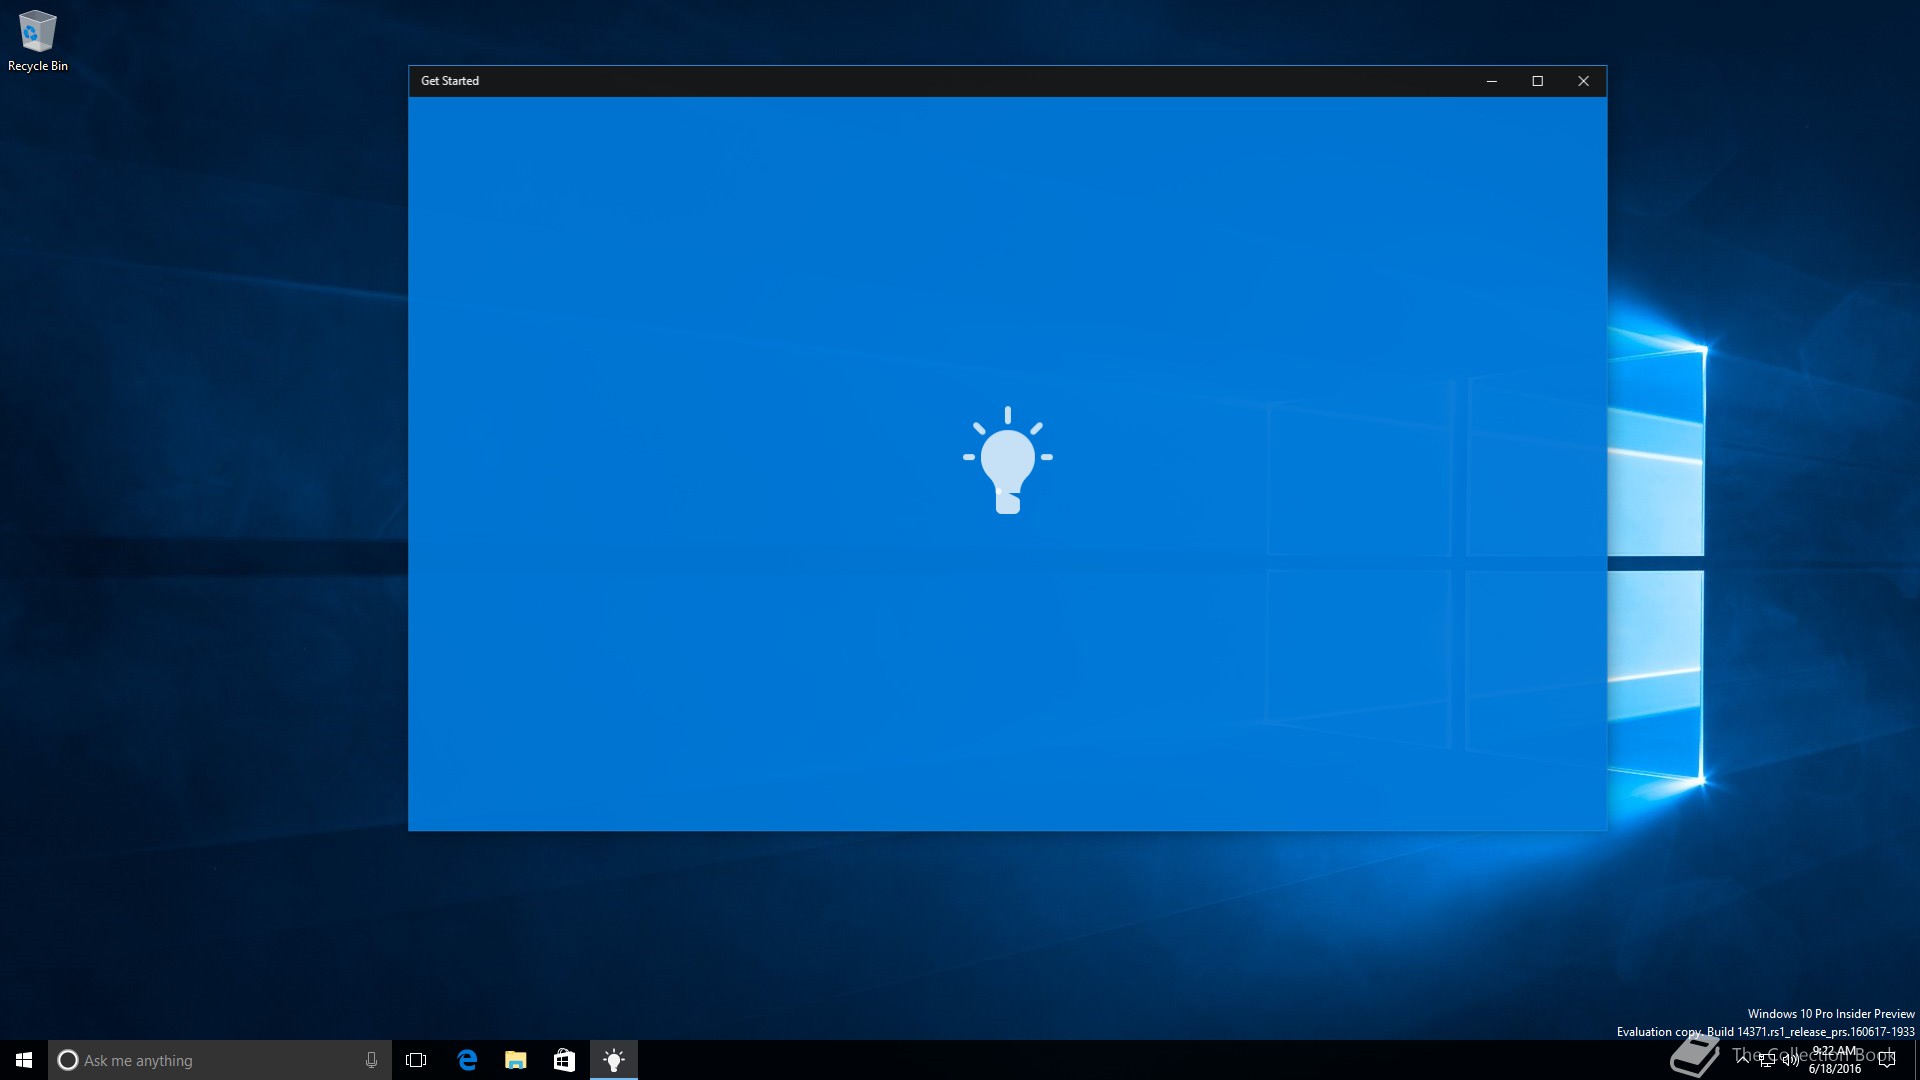
Task: Click the Get Started window title bar
Action: [x=900, y=81]
